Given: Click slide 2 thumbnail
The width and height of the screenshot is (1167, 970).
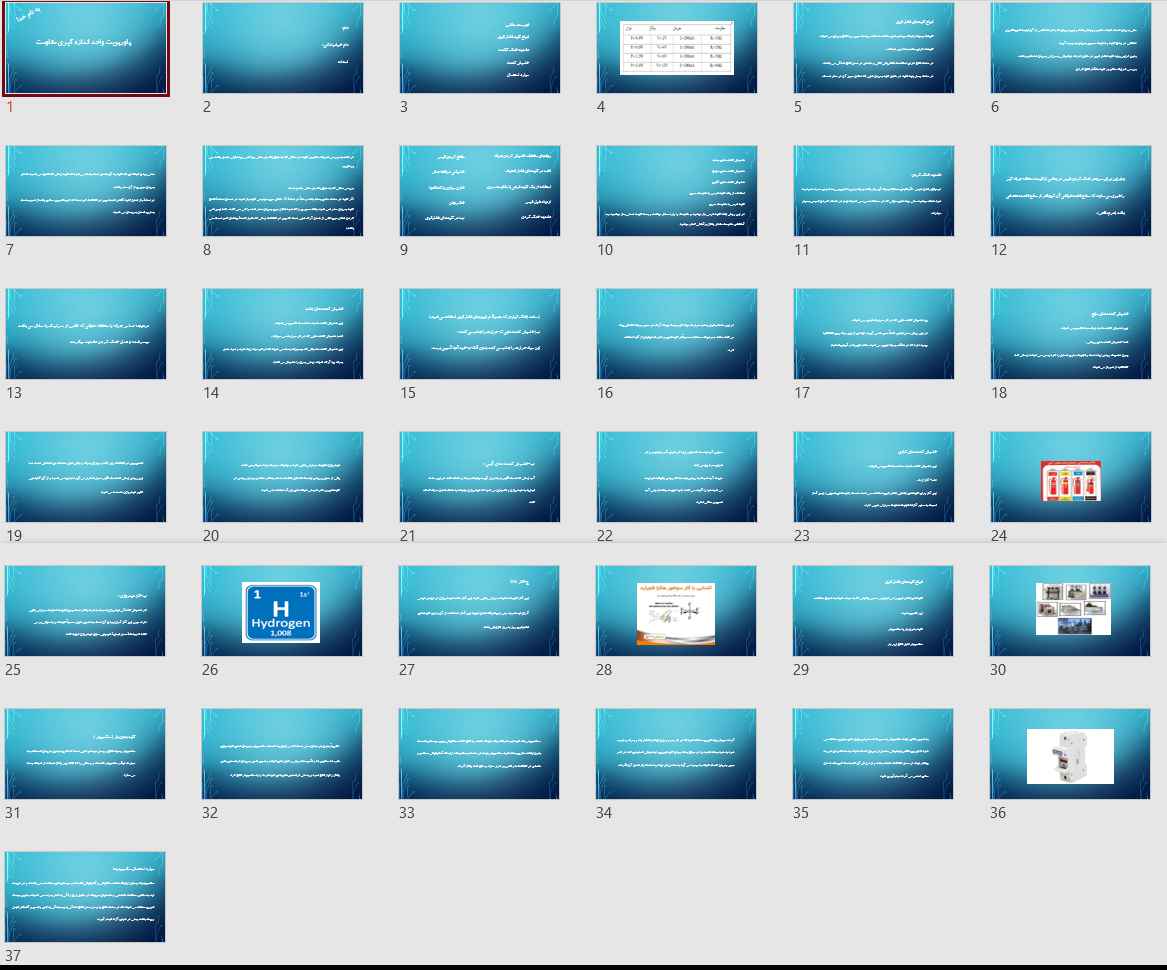Looking at the screenshot, I should click(282, 48).
